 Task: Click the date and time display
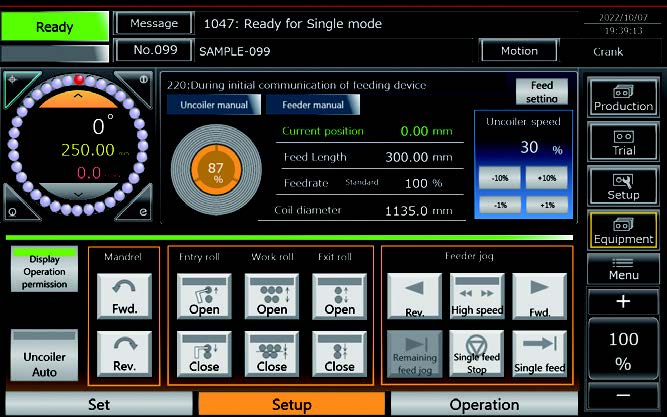pos(623,24)
